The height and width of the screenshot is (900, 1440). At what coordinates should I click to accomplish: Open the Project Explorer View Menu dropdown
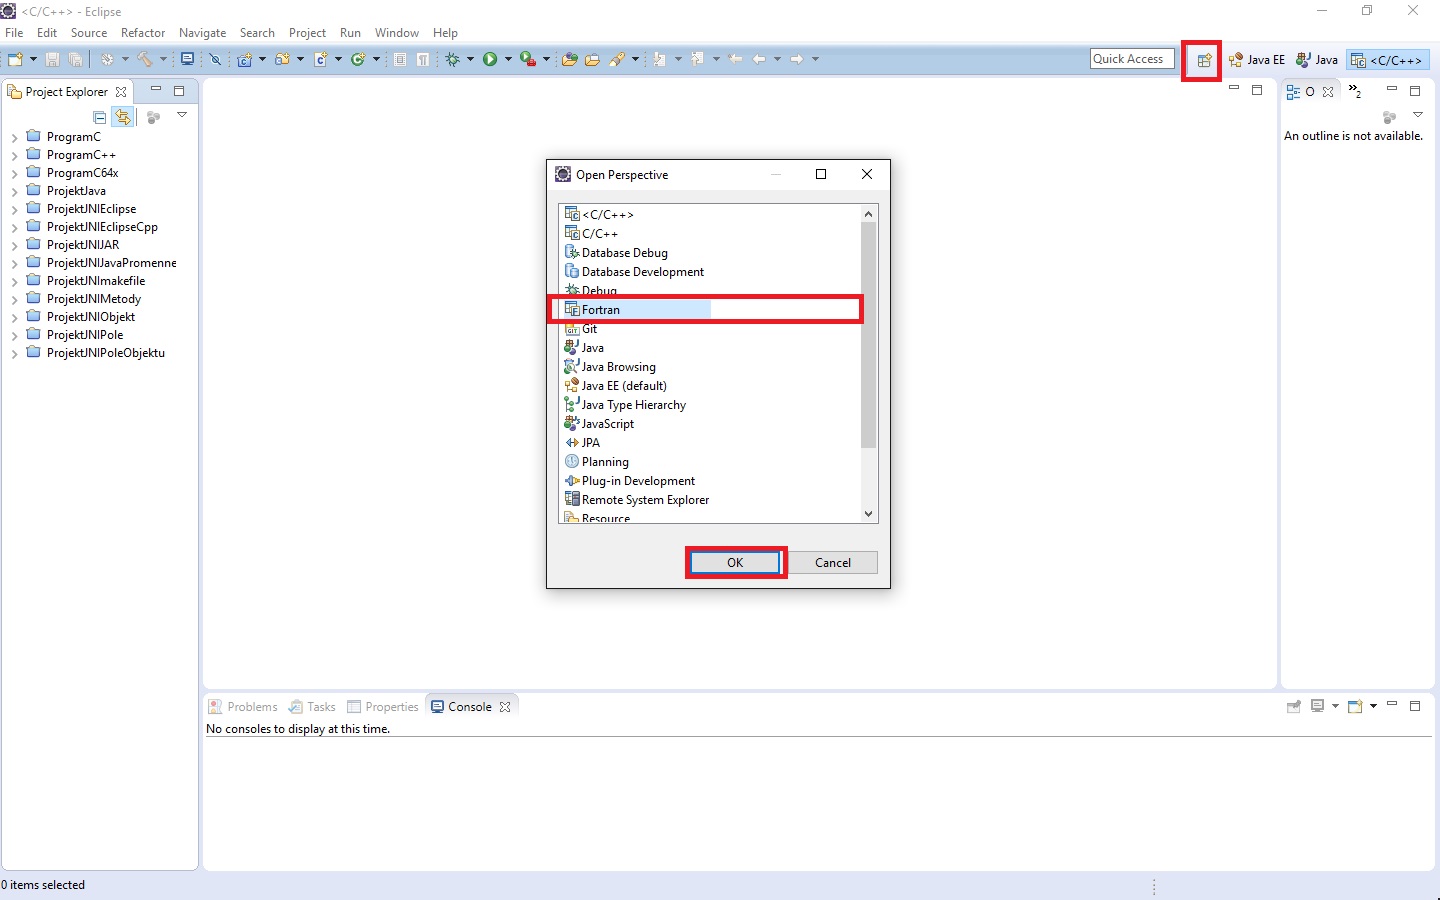[x=182, y=115]
